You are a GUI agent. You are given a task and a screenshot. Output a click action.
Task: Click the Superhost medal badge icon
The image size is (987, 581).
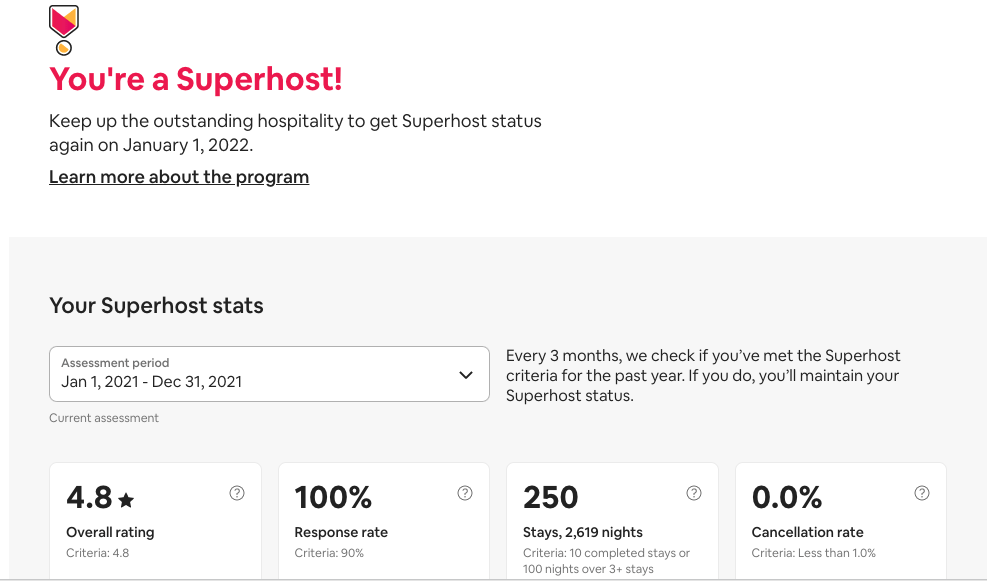[63, 30]
